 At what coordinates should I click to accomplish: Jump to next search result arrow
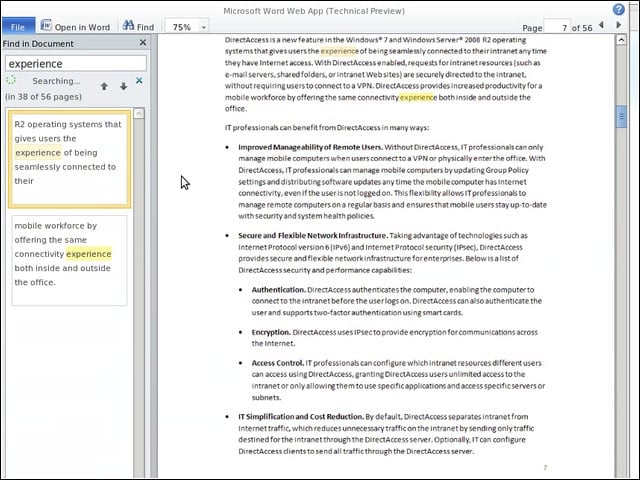click(123, 86)
